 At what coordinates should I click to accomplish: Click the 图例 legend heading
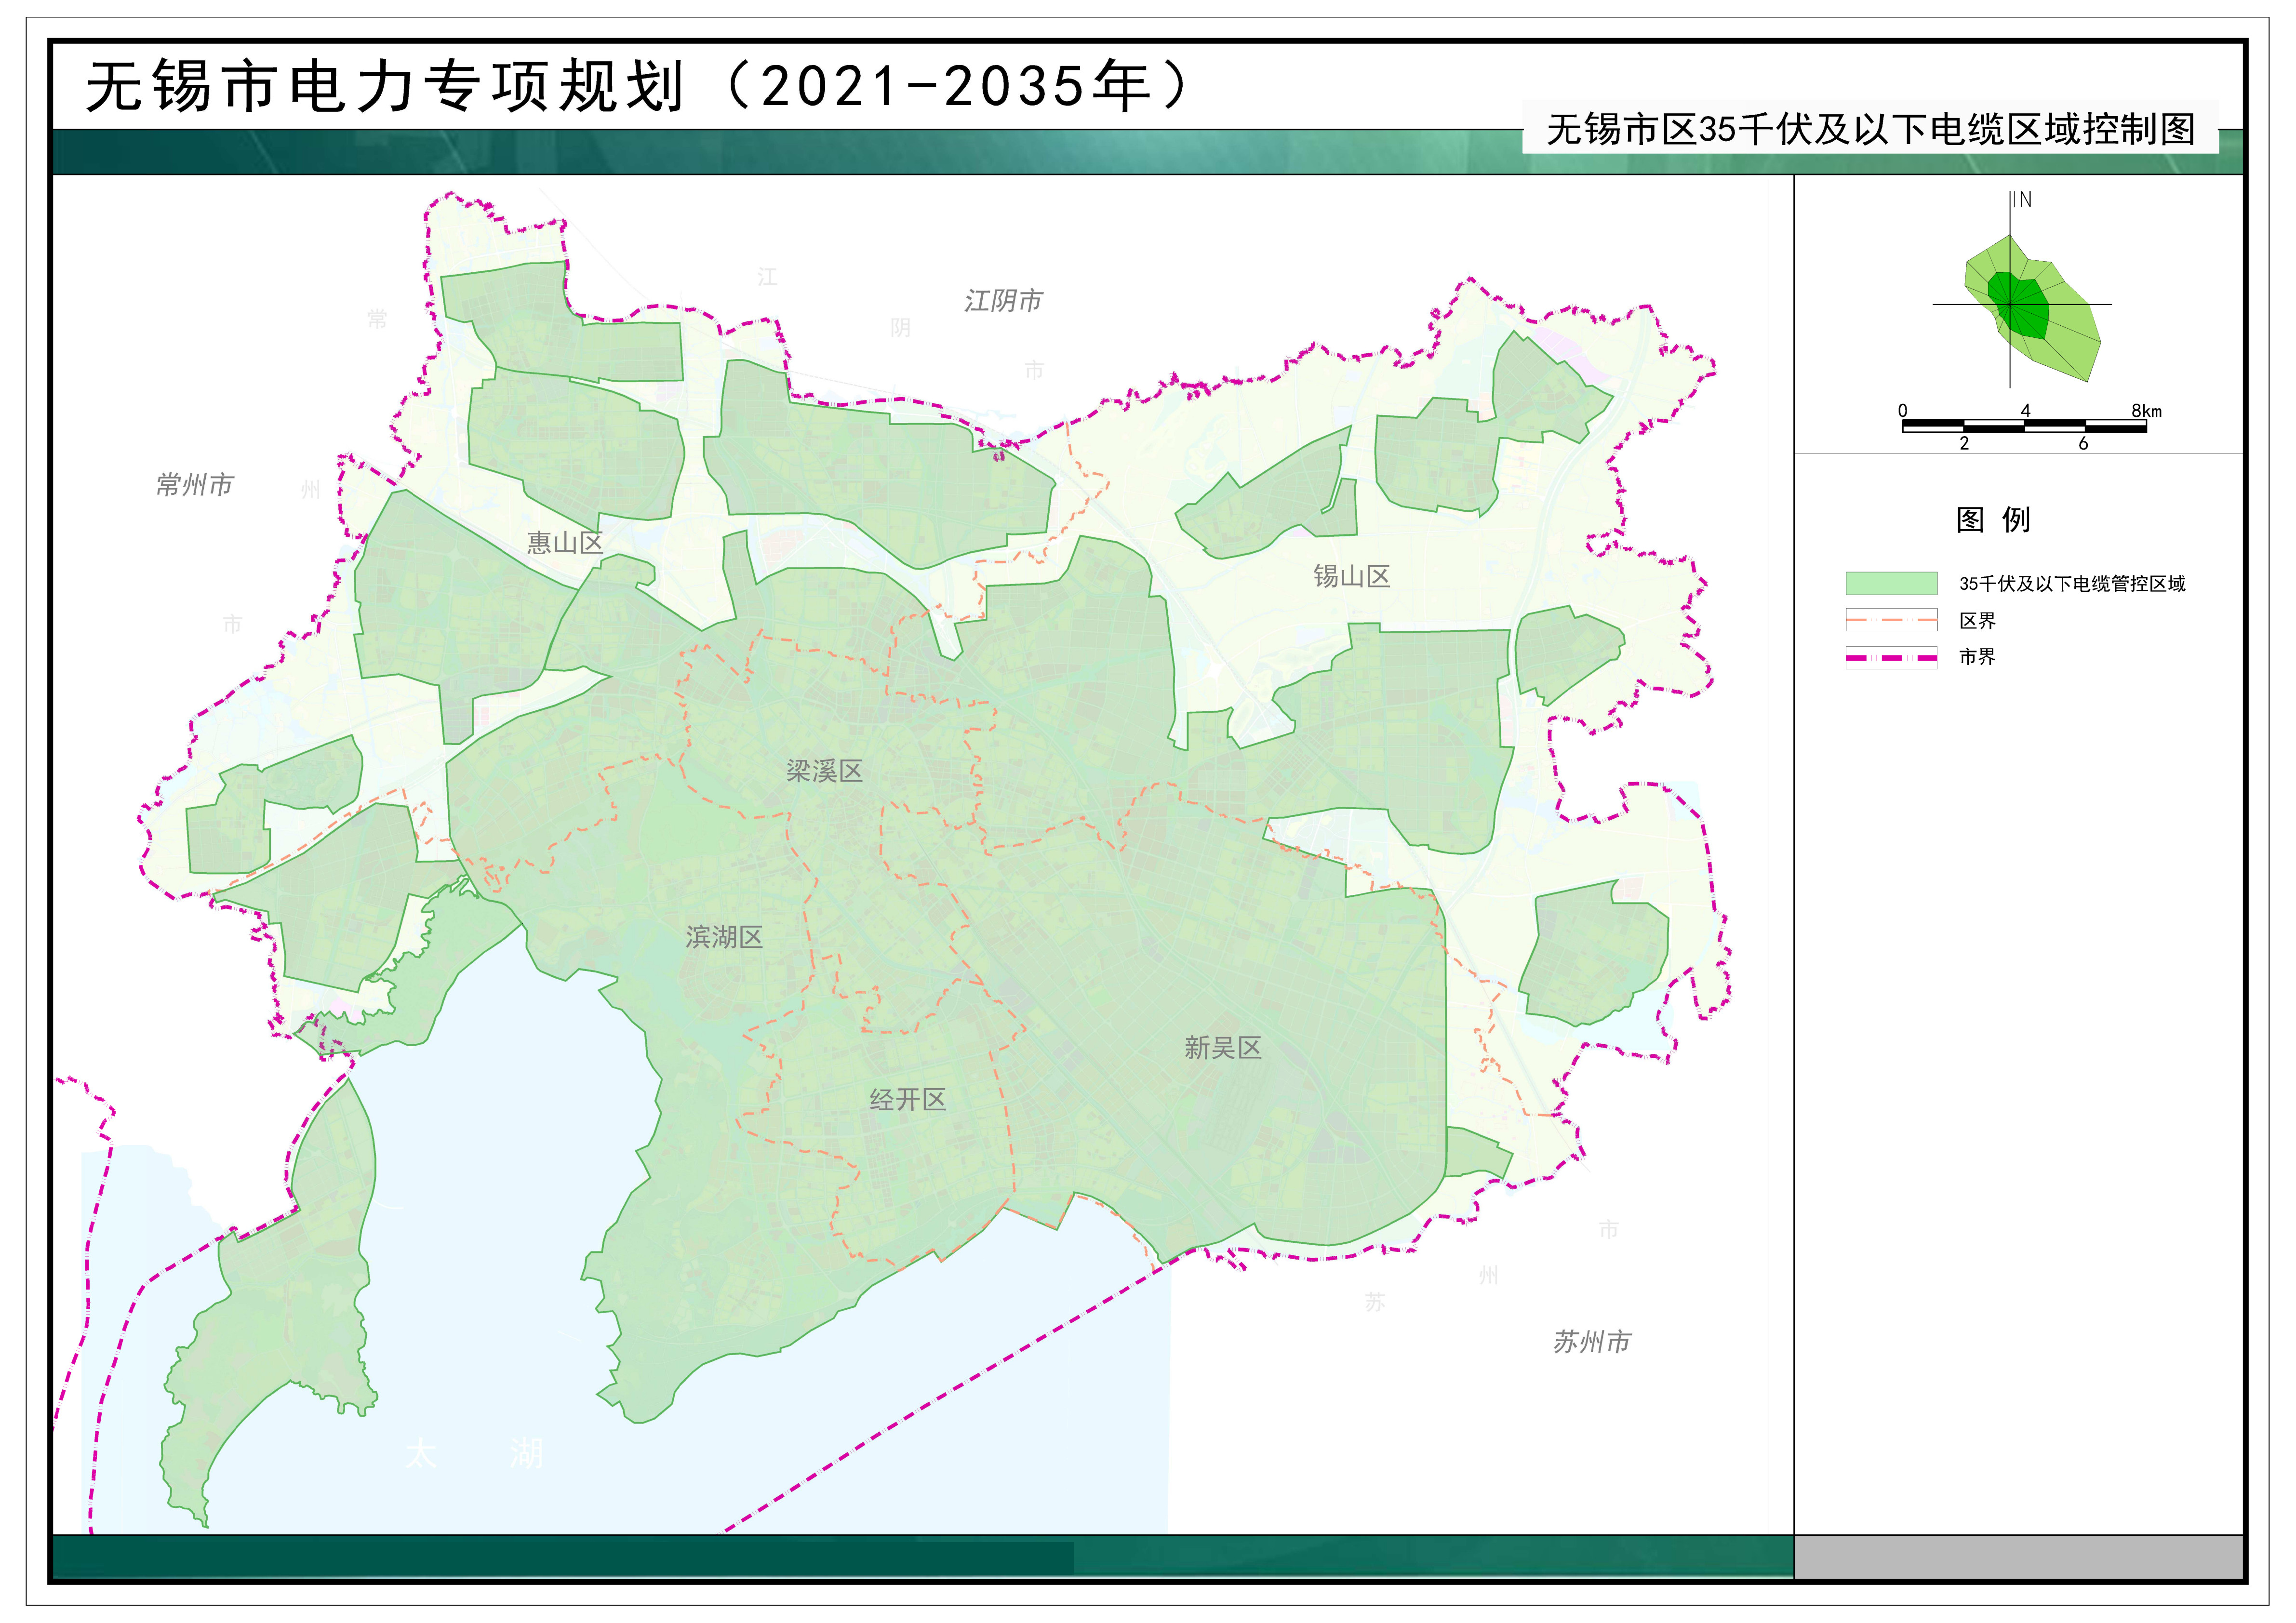[x=1993, y=520]
